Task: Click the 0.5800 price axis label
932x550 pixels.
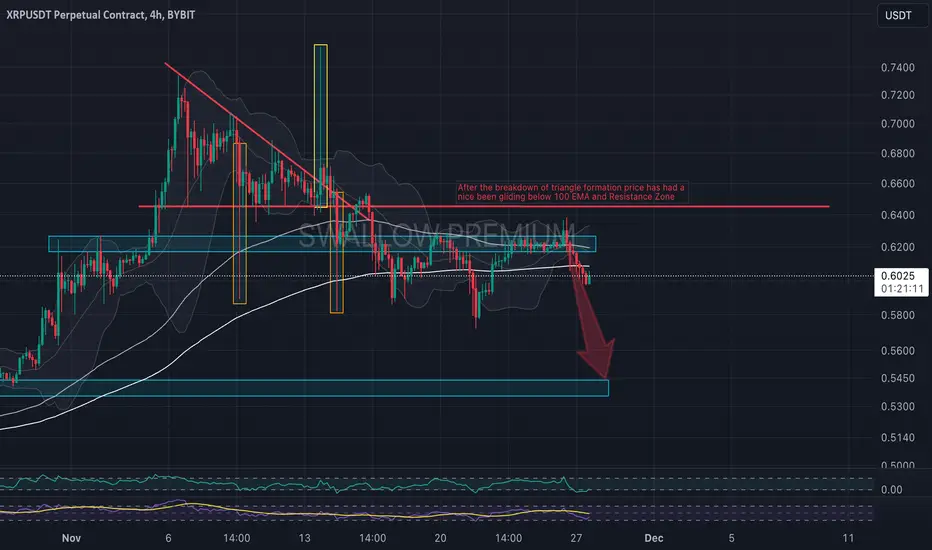Action: (x=898, y=315)
